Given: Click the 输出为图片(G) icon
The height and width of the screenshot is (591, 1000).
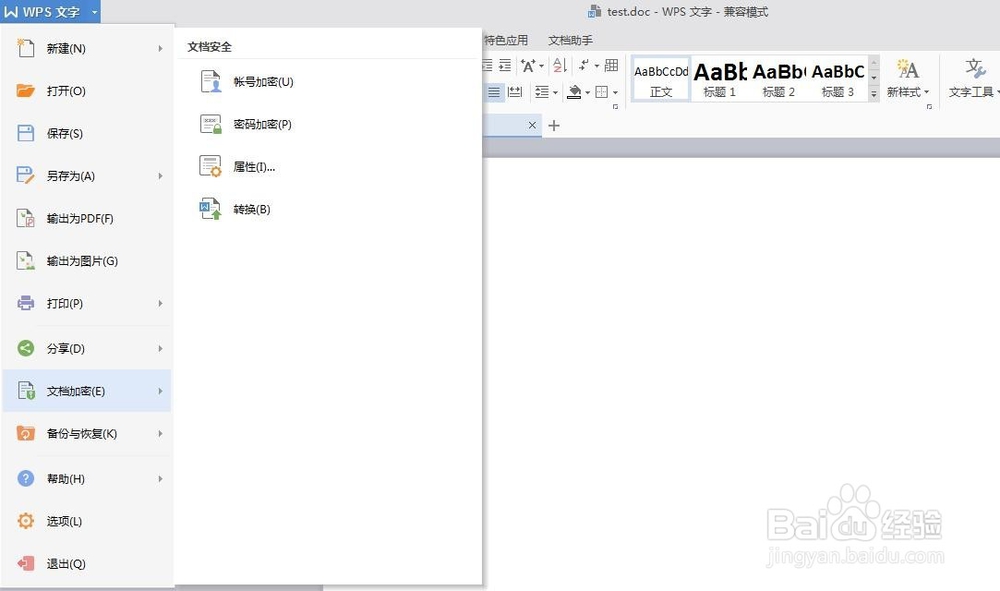Looking at the screenshot, I should [x=26, y=261].
